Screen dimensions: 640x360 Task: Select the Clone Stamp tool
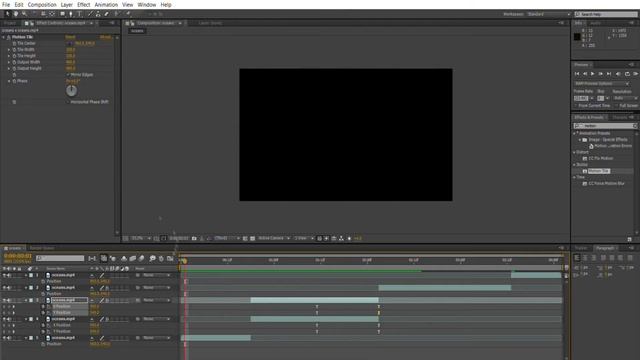coord(98,13)
